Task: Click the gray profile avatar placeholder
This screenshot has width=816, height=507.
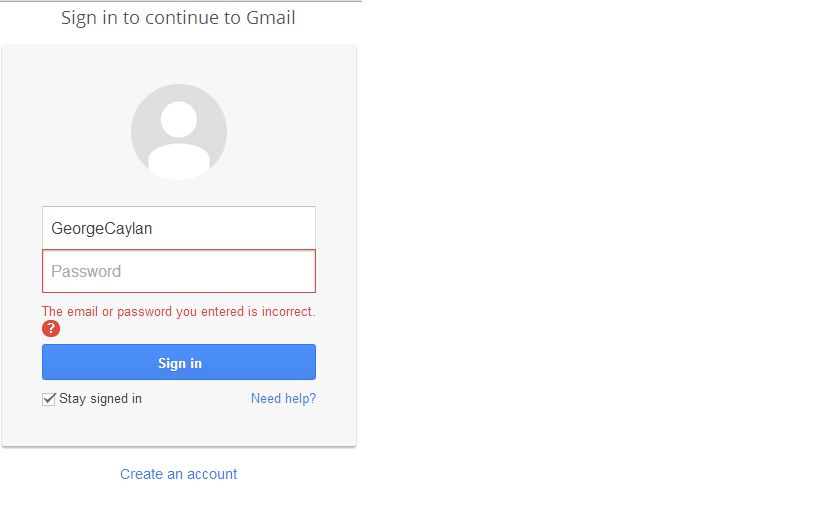Action: click(179, 132)
